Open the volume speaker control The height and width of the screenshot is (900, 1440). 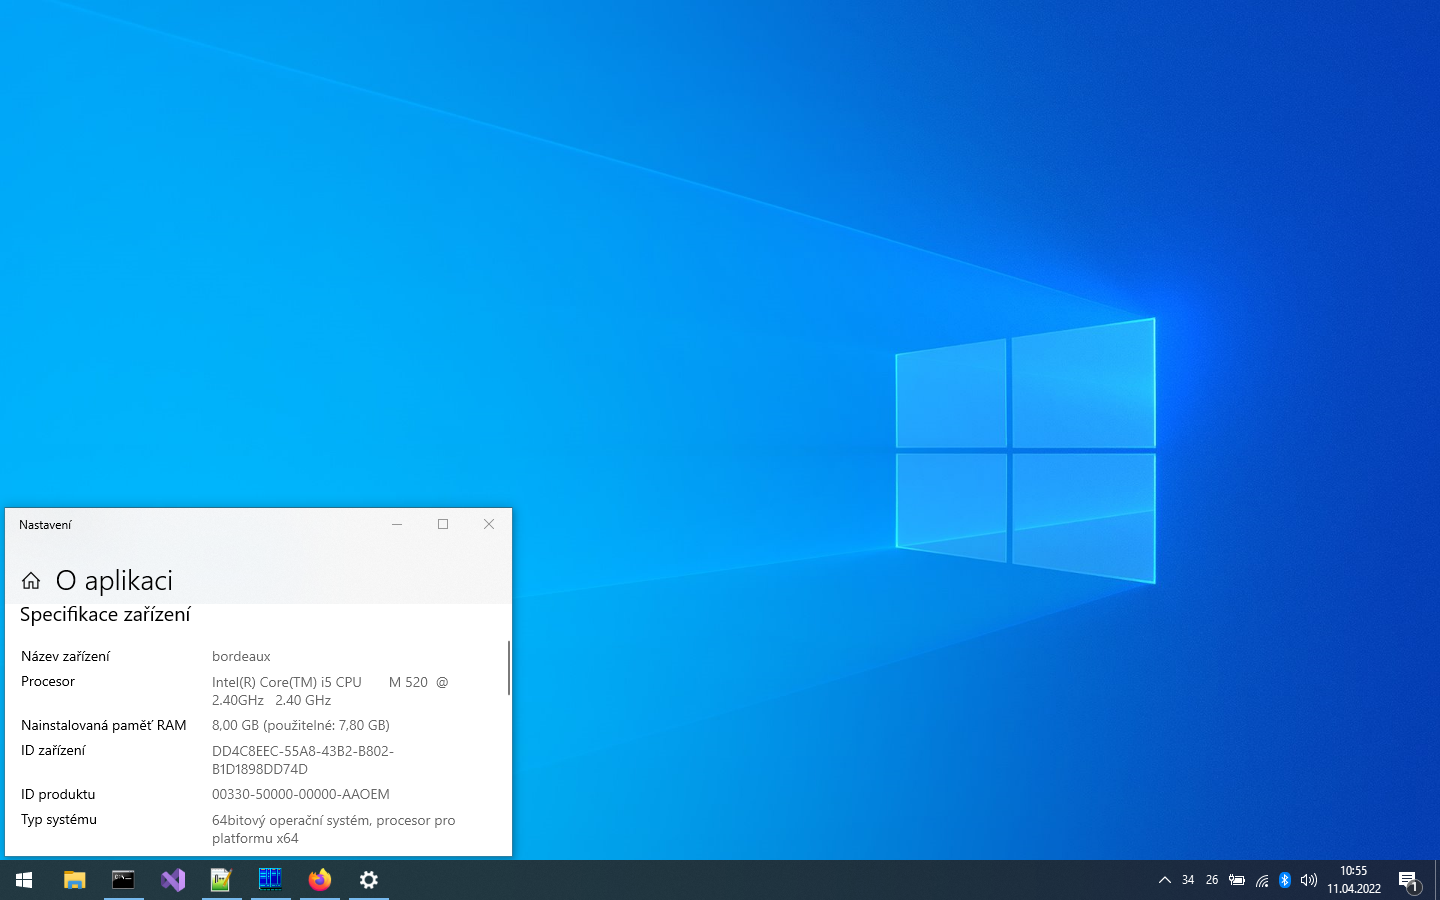[x=1309, y=880]
